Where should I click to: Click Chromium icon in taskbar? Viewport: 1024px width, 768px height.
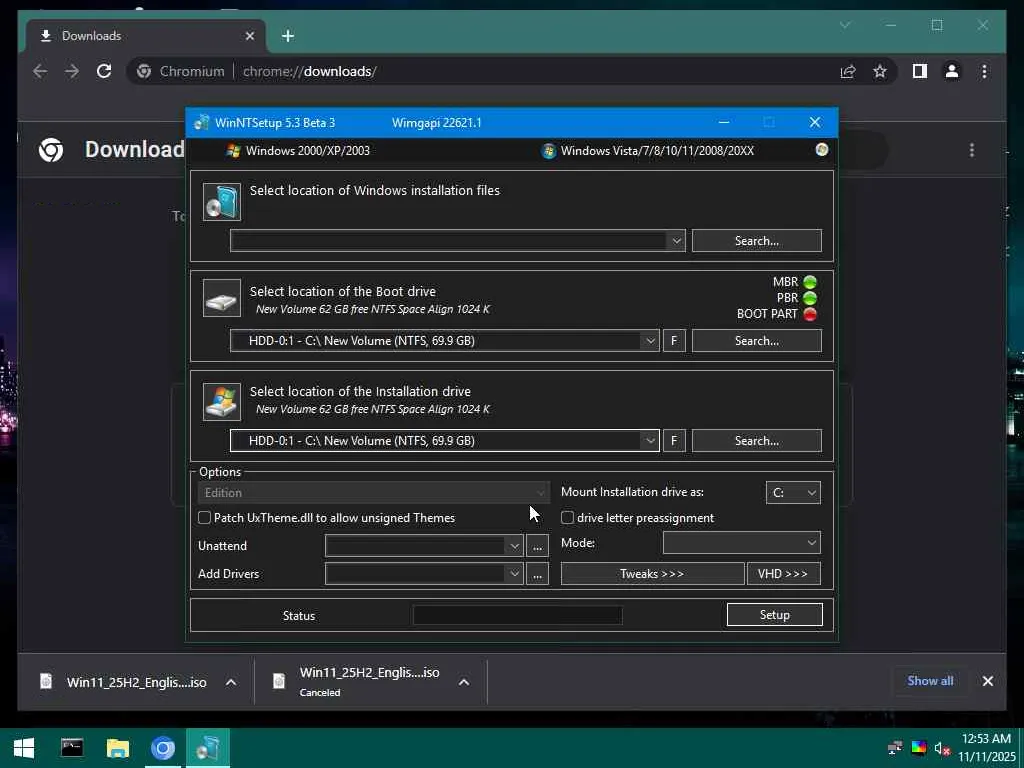(x=163, y=748)
